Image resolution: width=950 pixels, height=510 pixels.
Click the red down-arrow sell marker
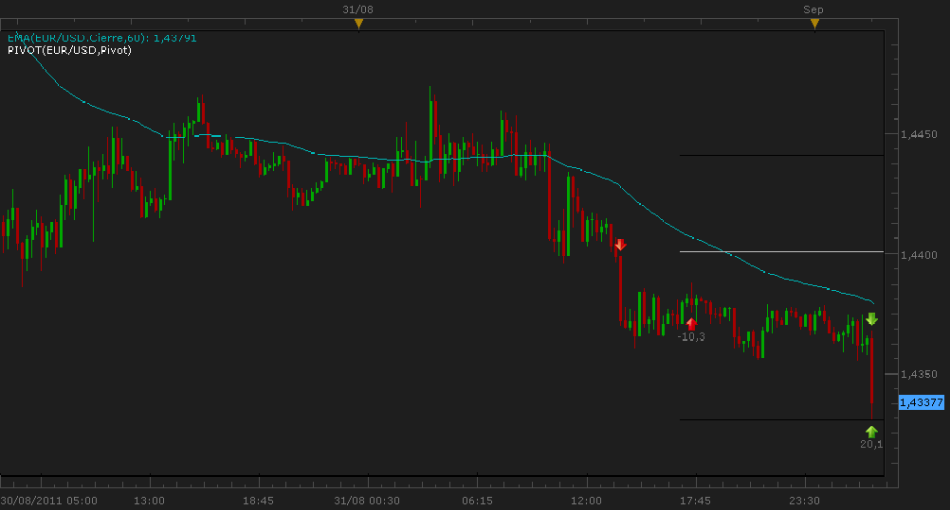tap(620, 245)
